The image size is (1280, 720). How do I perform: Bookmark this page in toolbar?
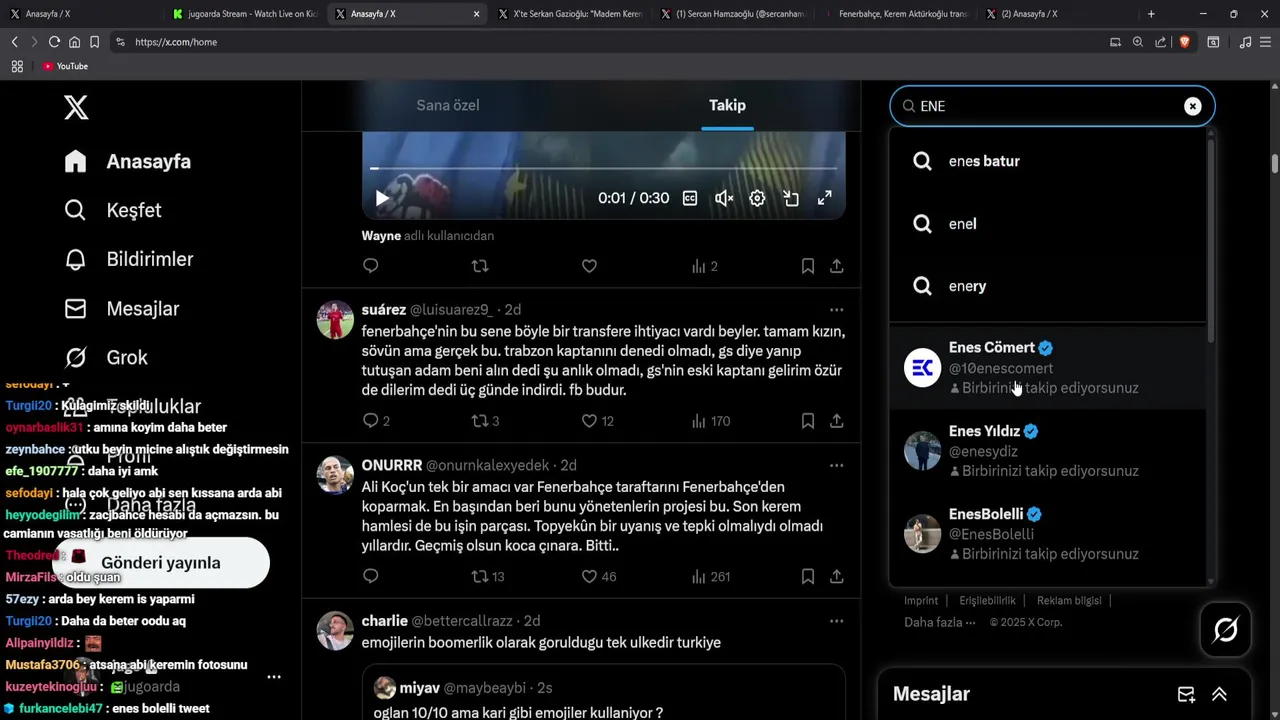[x=94, y=42]
